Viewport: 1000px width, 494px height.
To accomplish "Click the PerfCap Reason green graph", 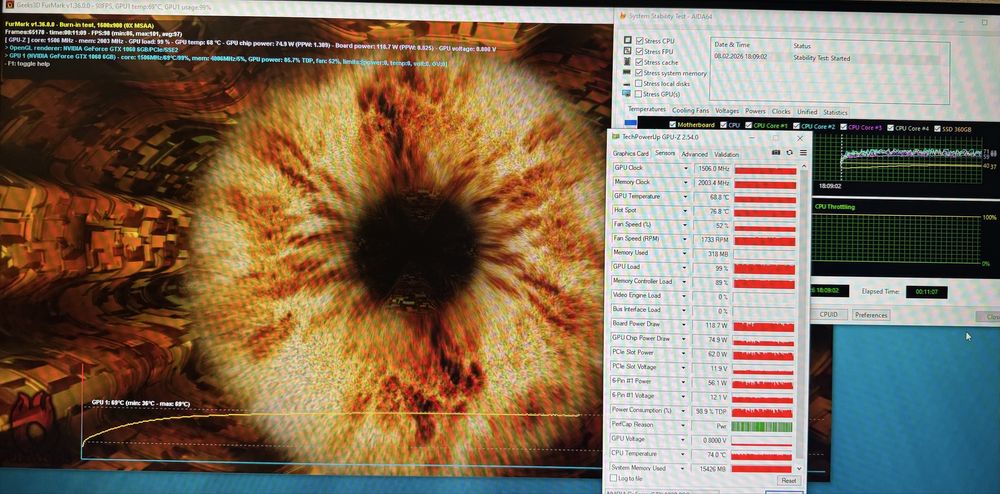I will click(762, 426).
